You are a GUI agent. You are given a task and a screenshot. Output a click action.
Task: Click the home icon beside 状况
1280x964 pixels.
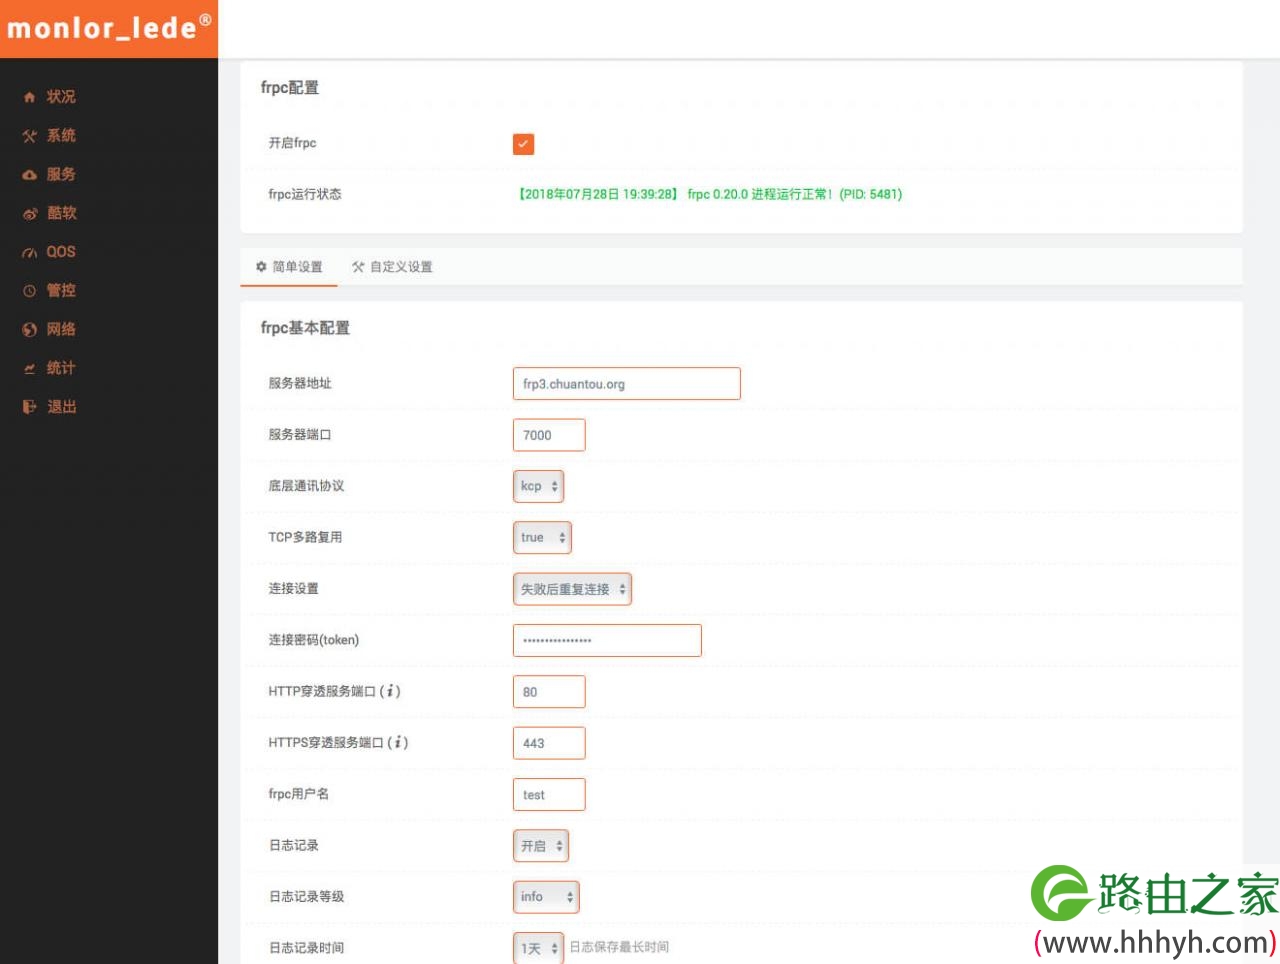[x=29, y=97]
